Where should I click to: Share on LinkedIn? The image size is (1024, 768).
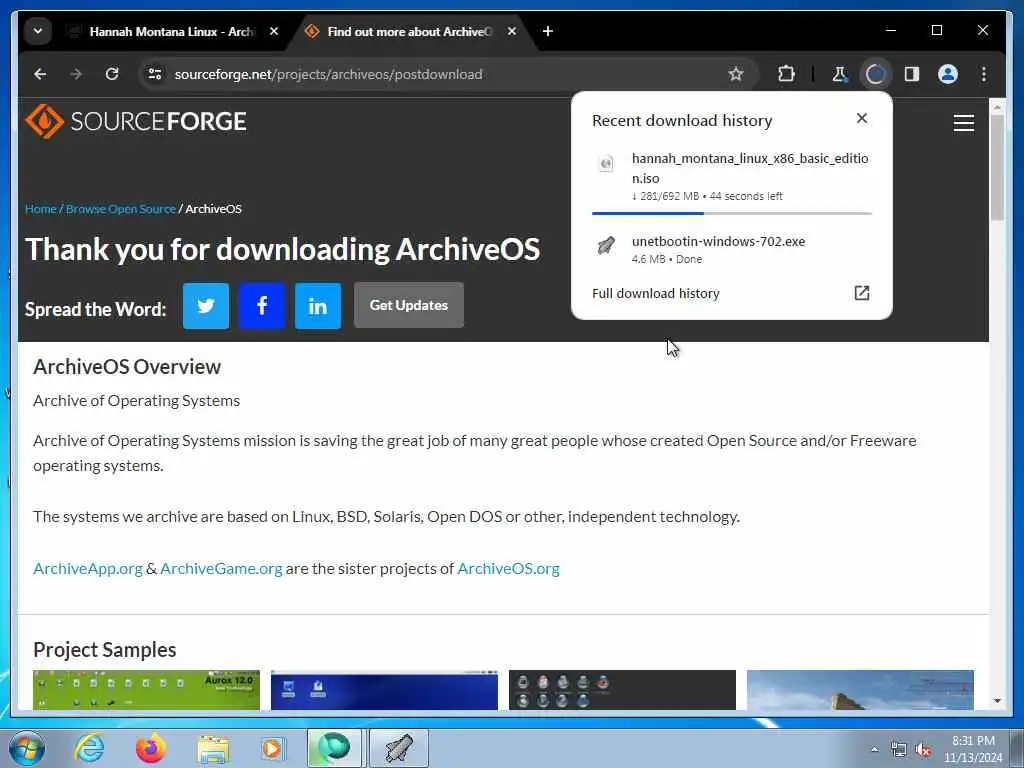click(x=318, y=306)
